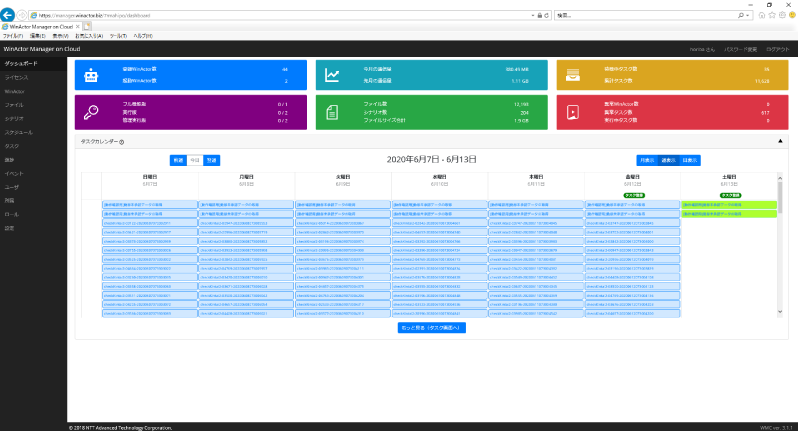Click the line chart icon on the teal card
Viewport: 798px width, 431px height.
332,75
